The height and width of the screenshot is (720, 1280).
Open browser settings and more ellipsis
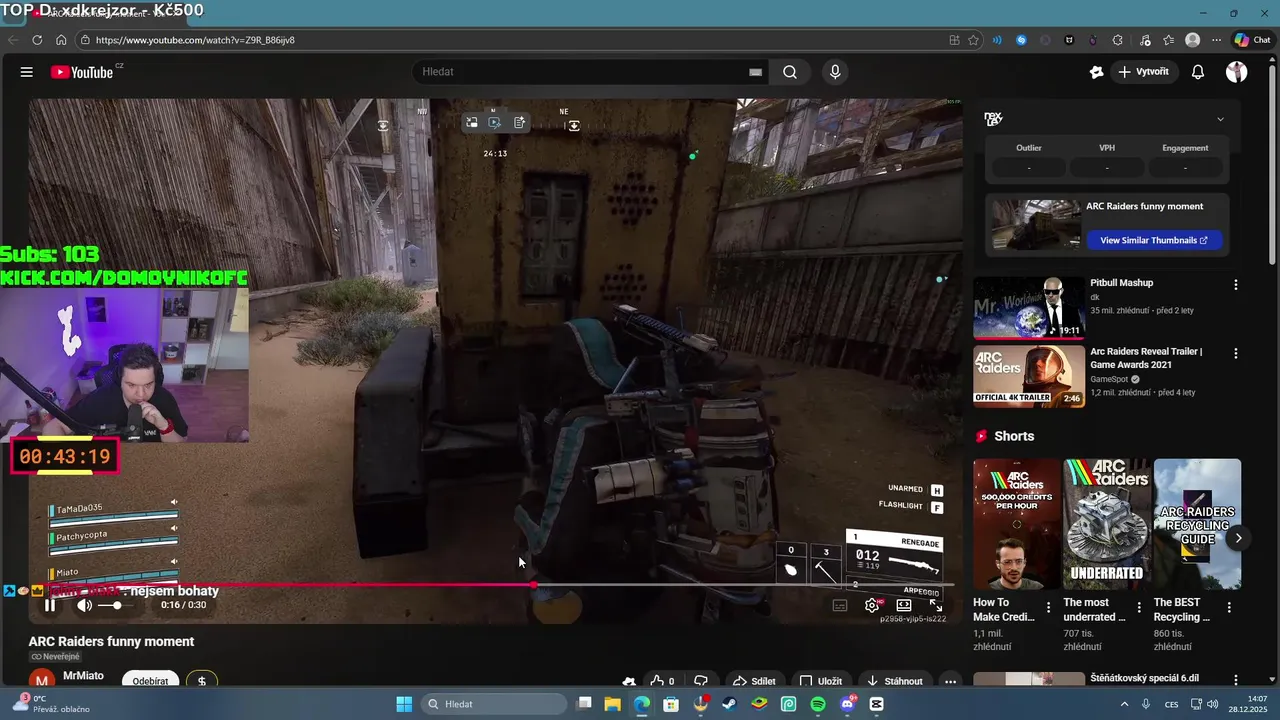pos(1216,40)
